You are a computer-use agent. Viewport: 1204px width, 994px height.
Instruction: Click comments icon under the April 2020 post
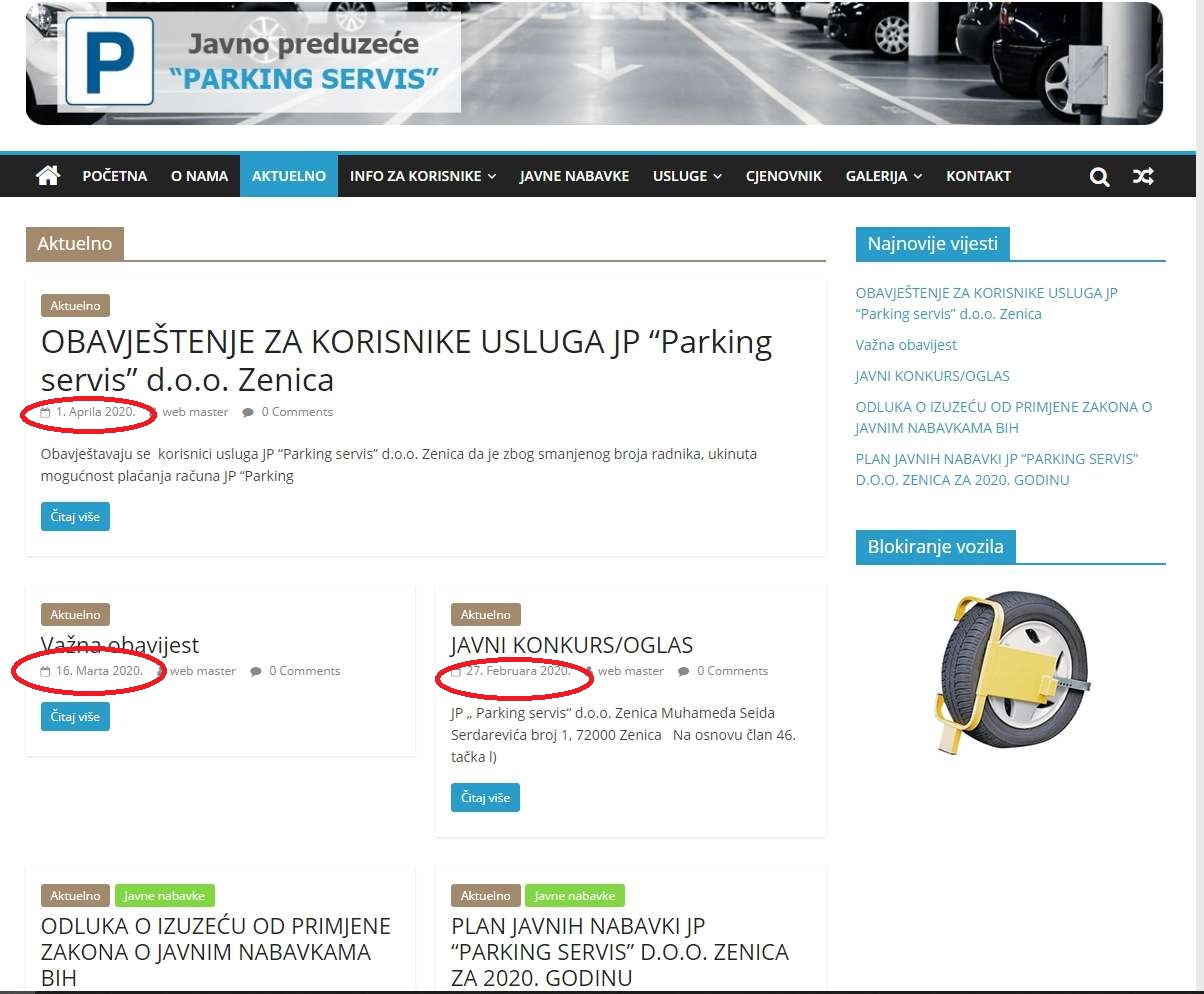[x=249, y=412]
